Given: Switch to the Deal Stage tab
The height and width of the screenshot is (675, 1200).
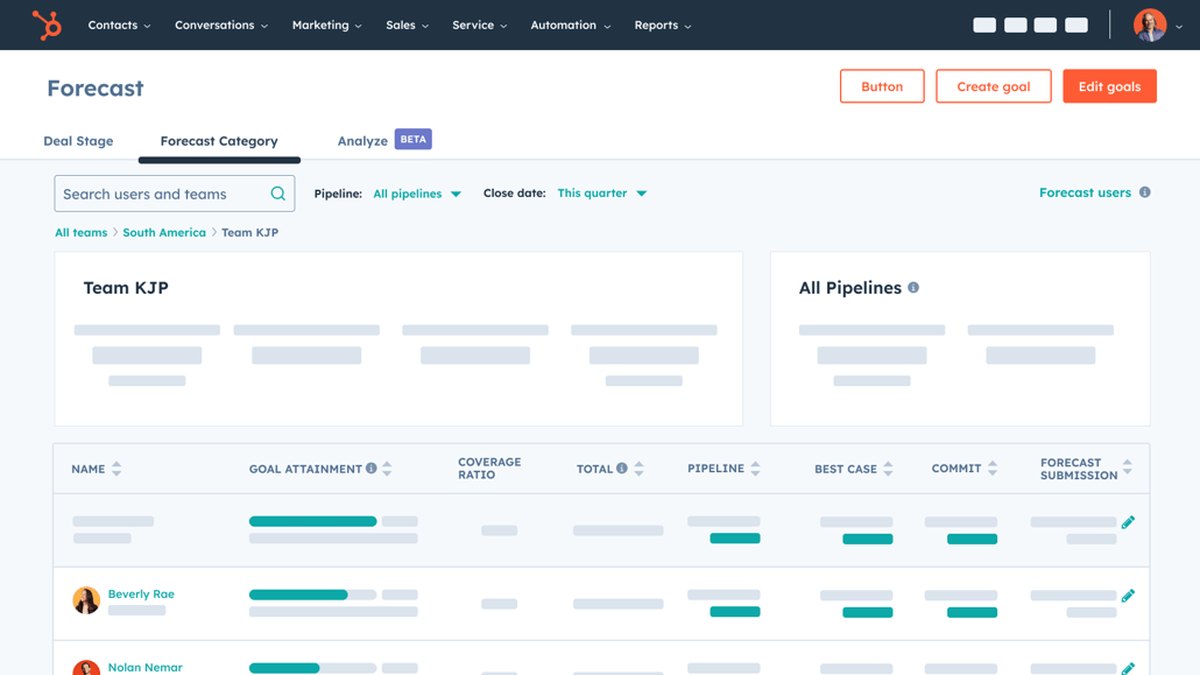Looking at the screenshot, I should click(x=78, y=141).
